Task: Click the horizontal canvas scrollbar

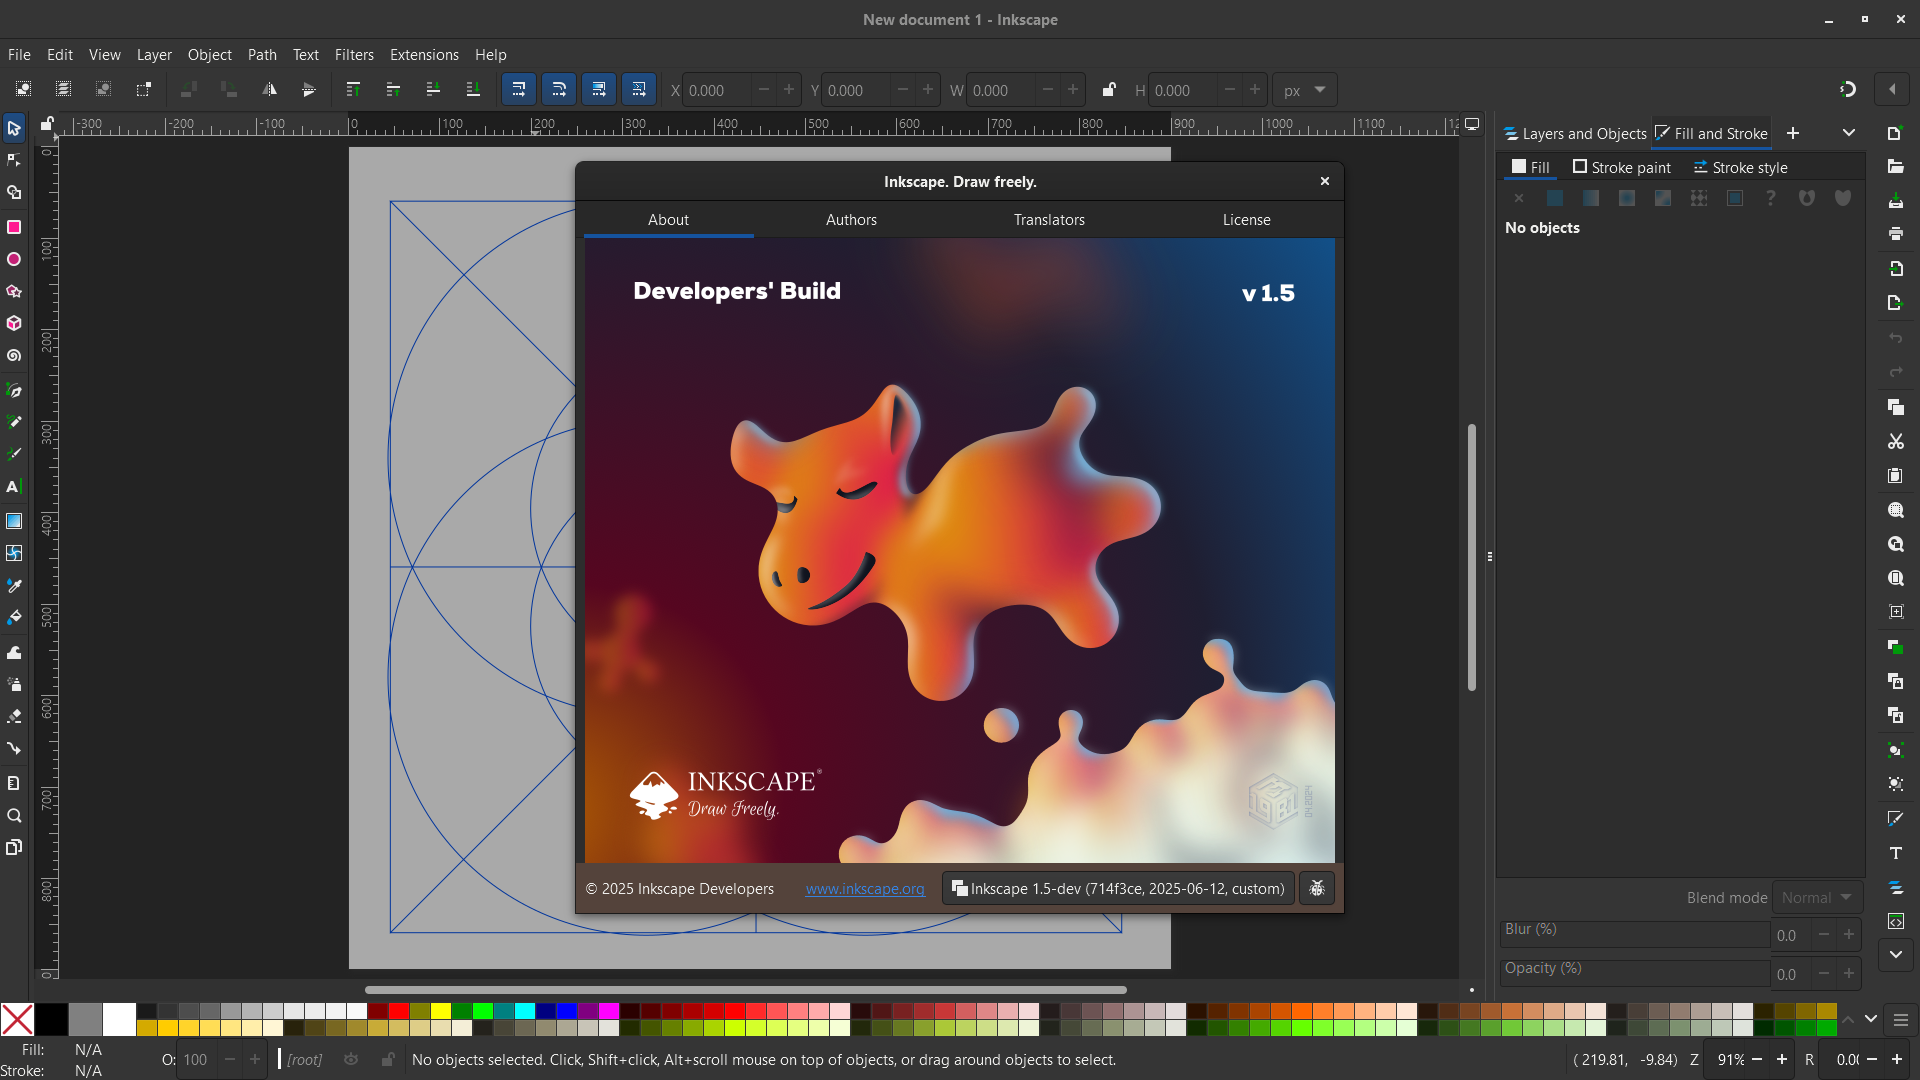Action: tap(746, 990)
